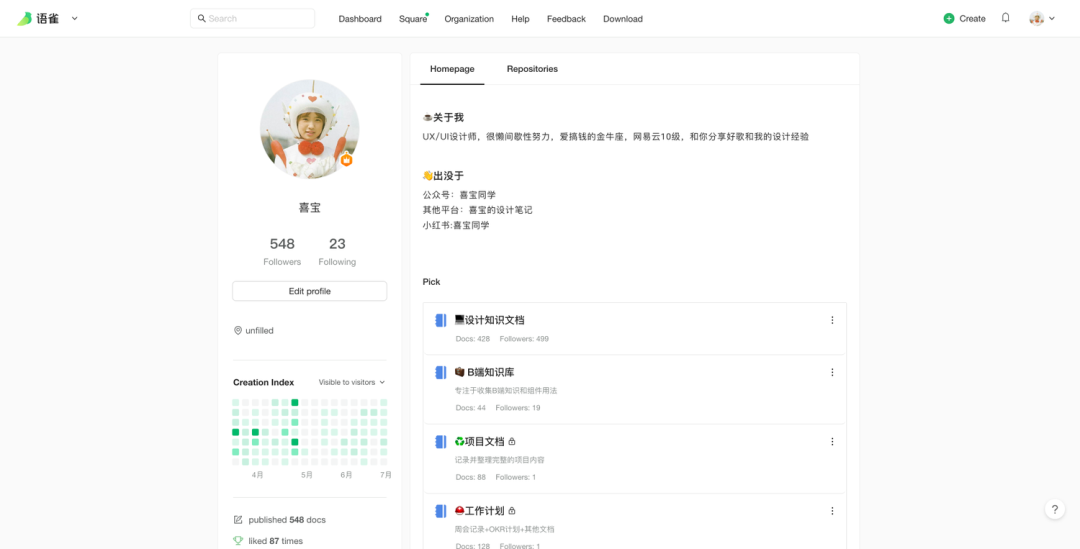Click the published docs pencil icon
This screenshot has height=549, width=1080.
[238, 519]
